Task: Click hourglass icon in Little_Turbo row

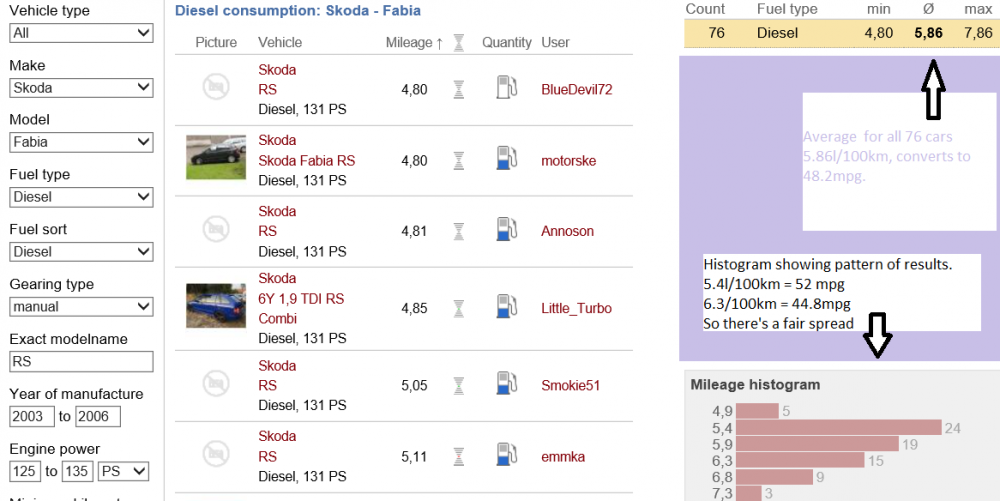Action: coord(459,309)
